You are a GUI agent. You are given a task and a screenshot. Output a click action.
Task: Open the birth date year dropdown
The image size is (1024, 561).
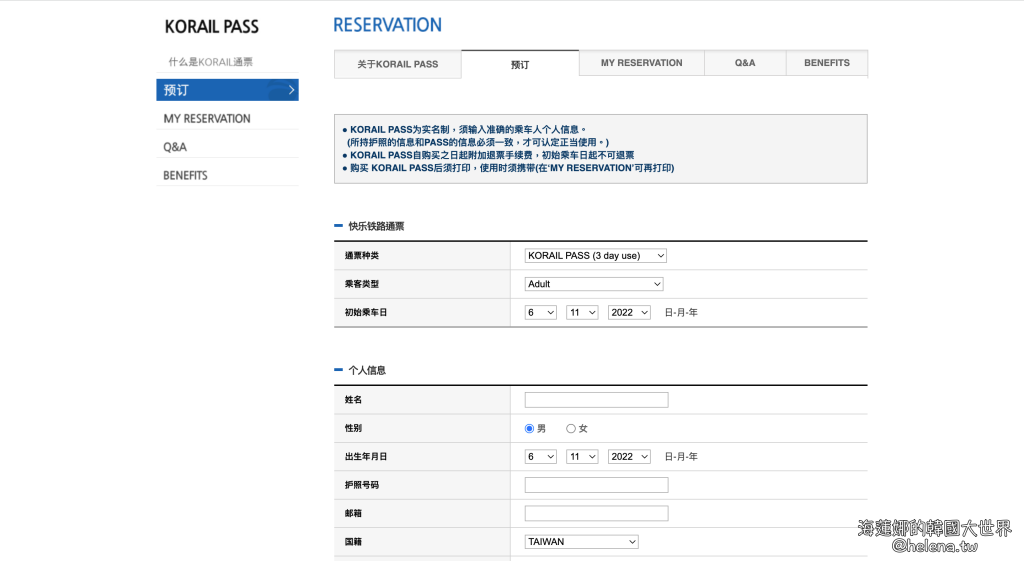[x=629, y=457]
